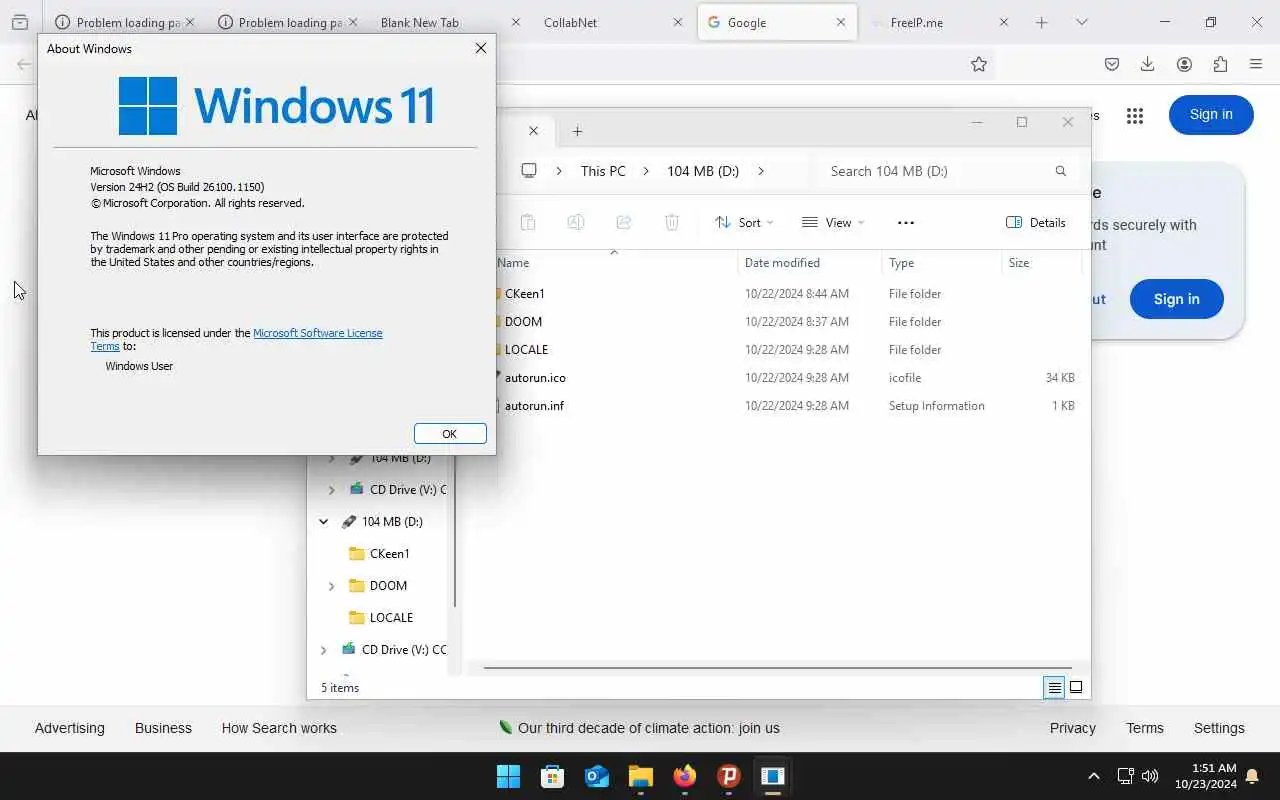Expand CD Drive (V:) node below LOCALE
1280x800 pixels.
click(323, 649)
